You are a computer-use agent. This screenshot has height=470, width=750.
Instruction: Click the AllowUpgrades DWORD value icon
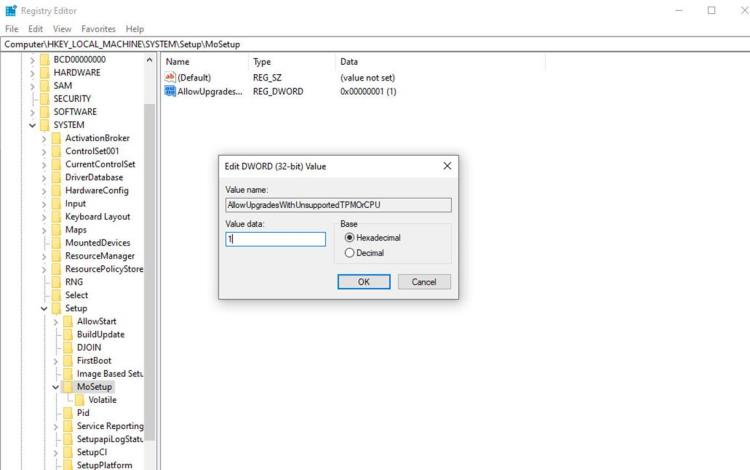click(170, 91)
